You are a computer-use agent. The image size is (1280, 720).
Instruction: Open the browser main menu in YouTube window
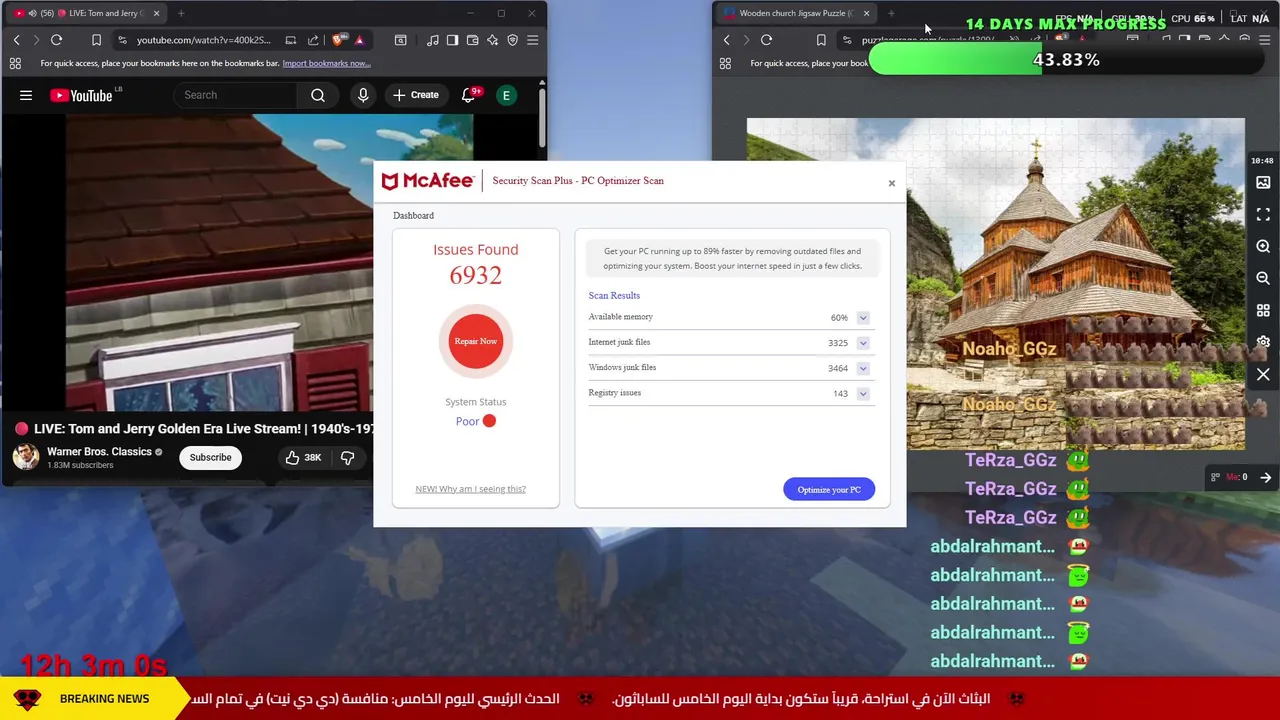click(532, 40)
